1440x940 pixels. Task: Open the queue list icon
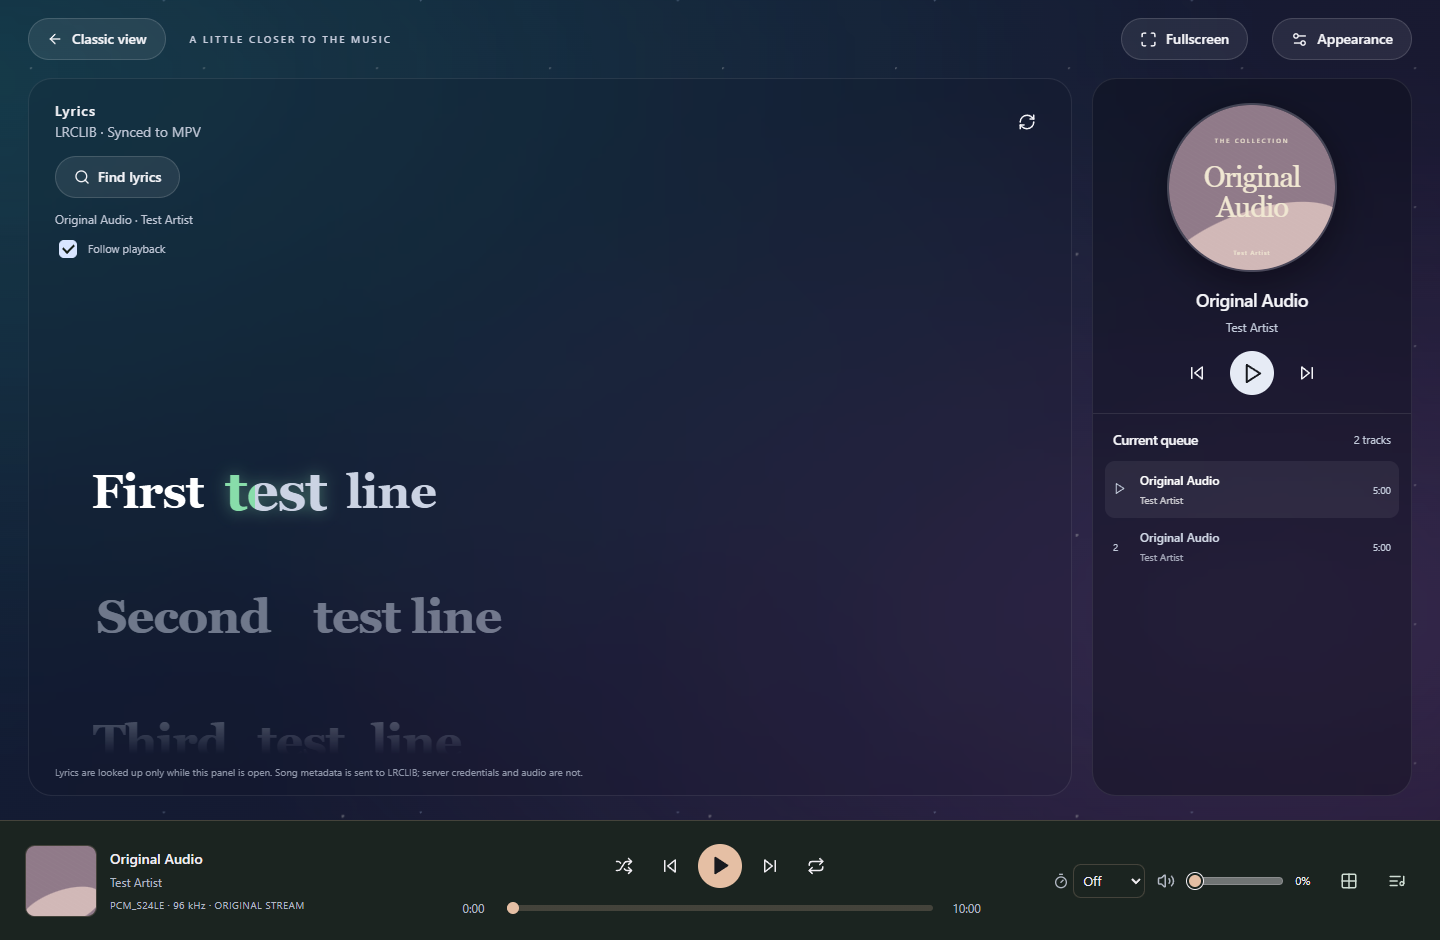coord(1397,881)
